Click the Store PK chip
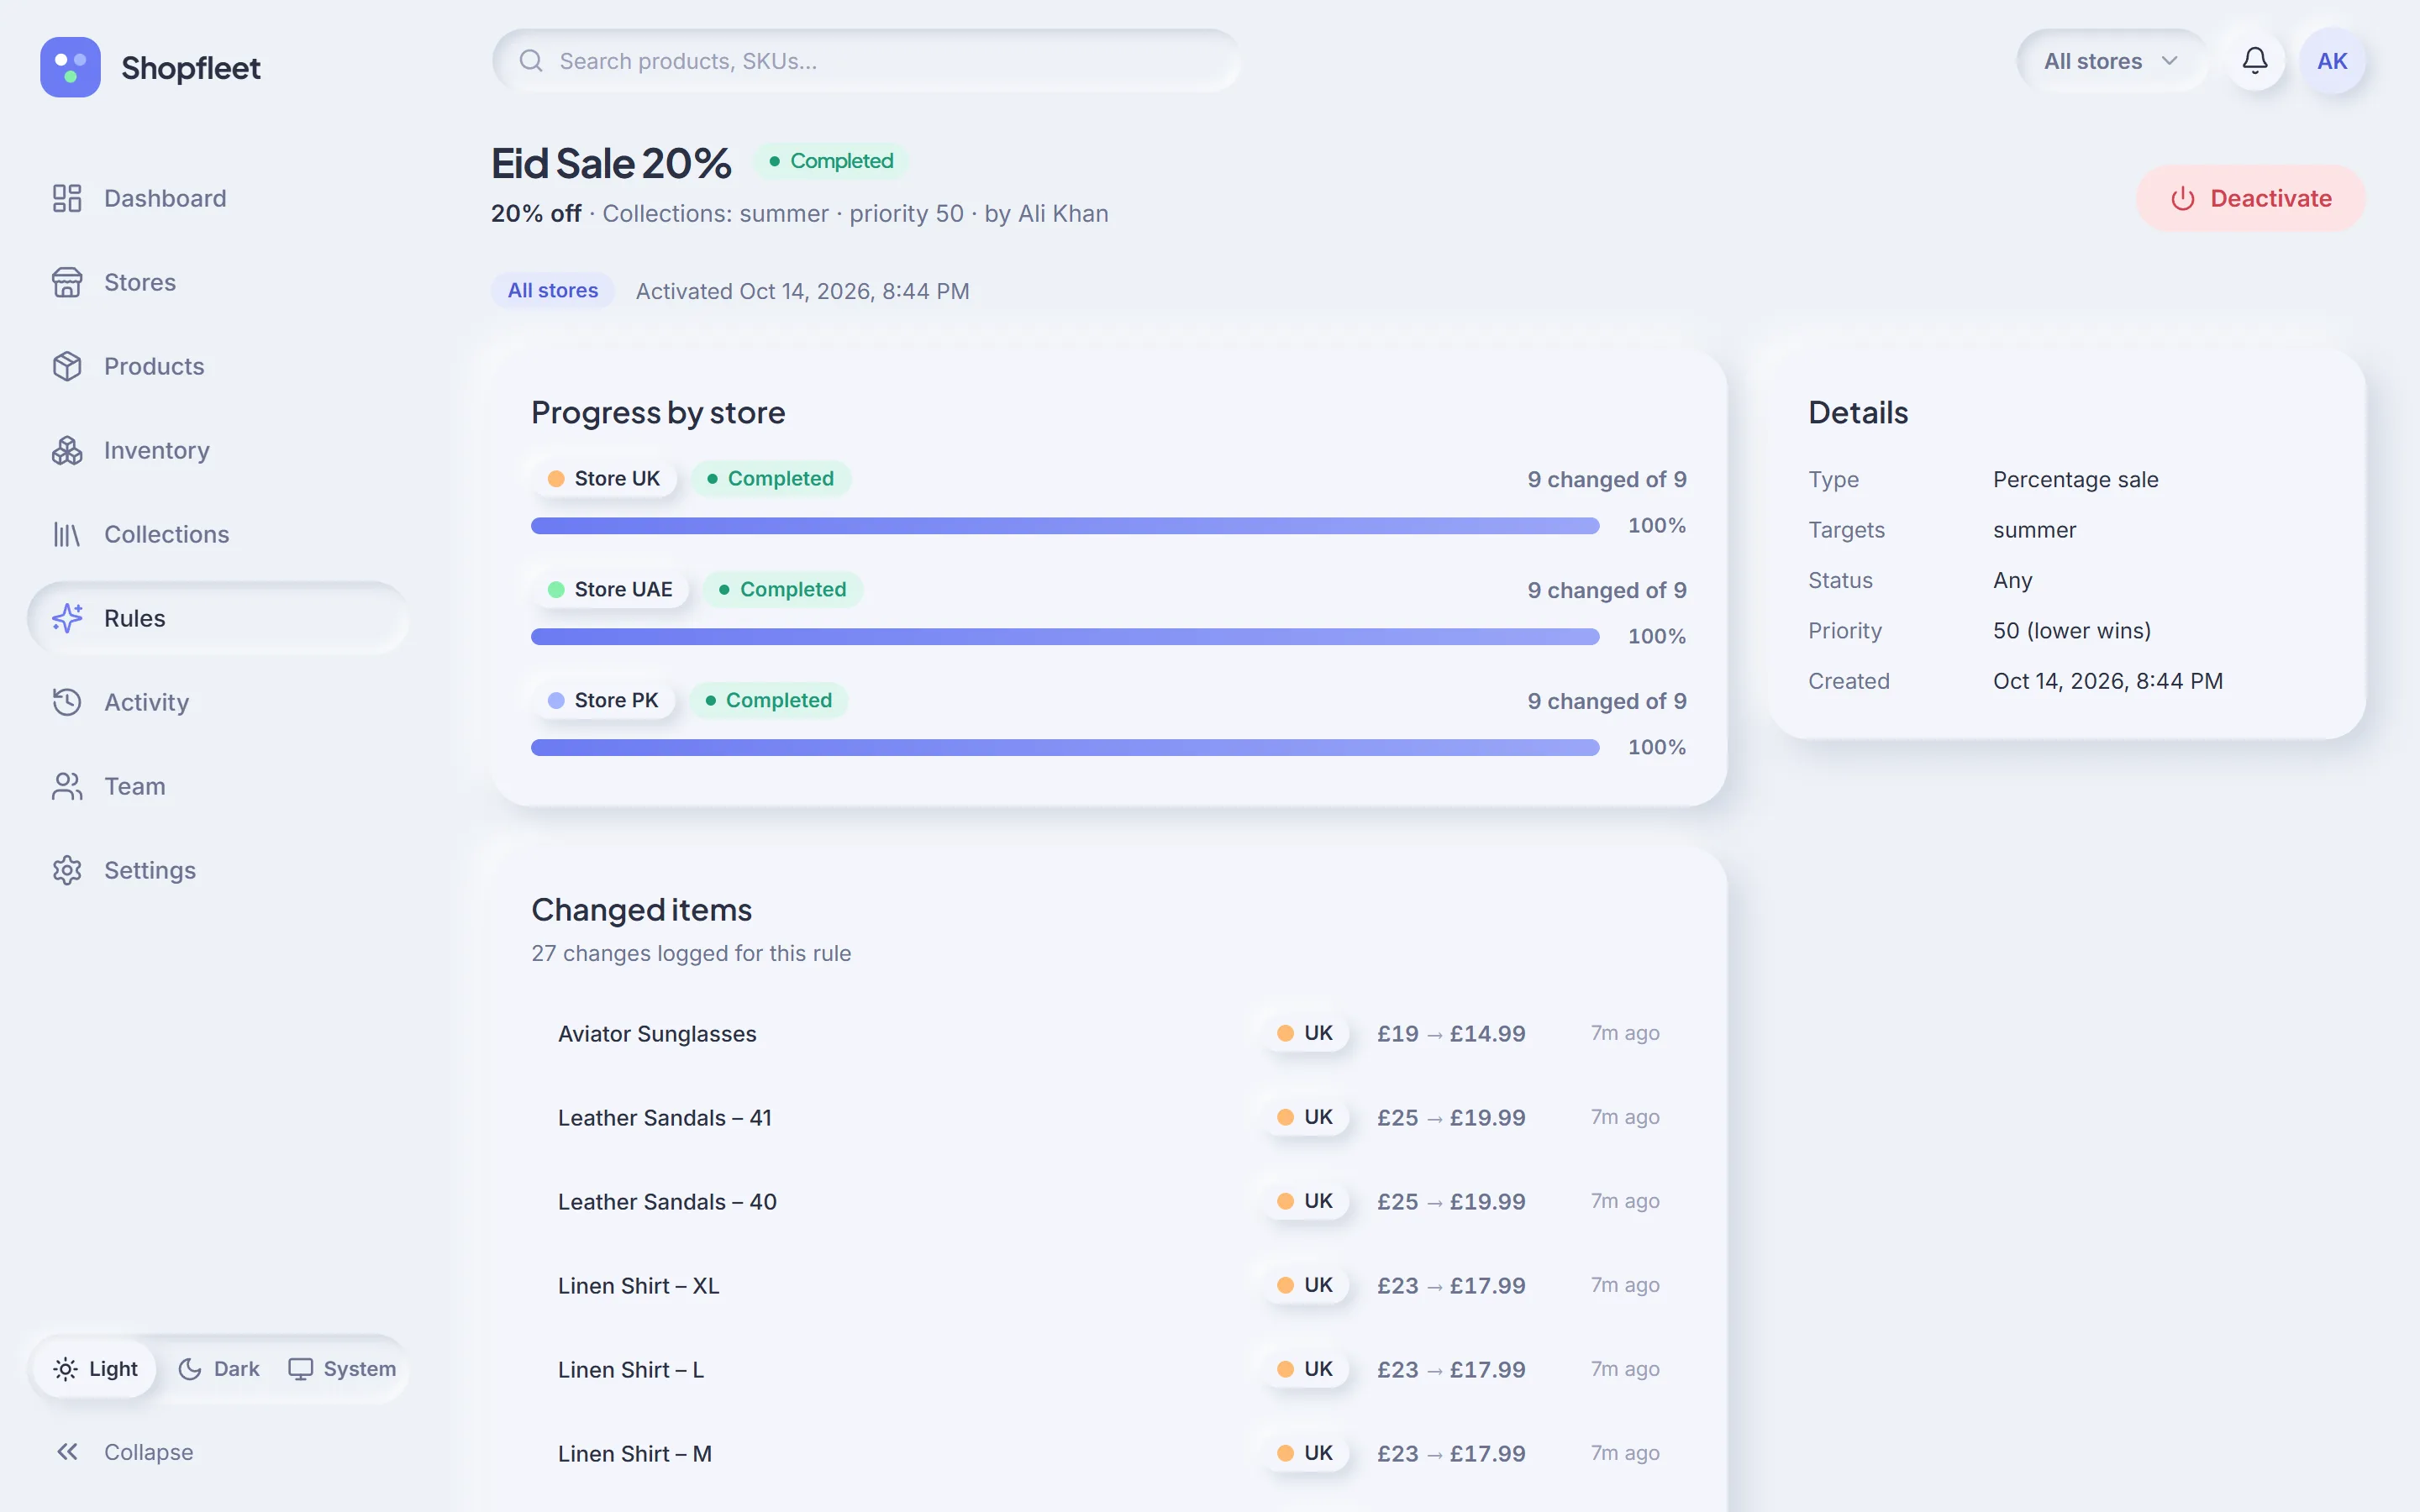Image resolution: width=2420 pixels, height=1512 pixels. click(603, 701)
